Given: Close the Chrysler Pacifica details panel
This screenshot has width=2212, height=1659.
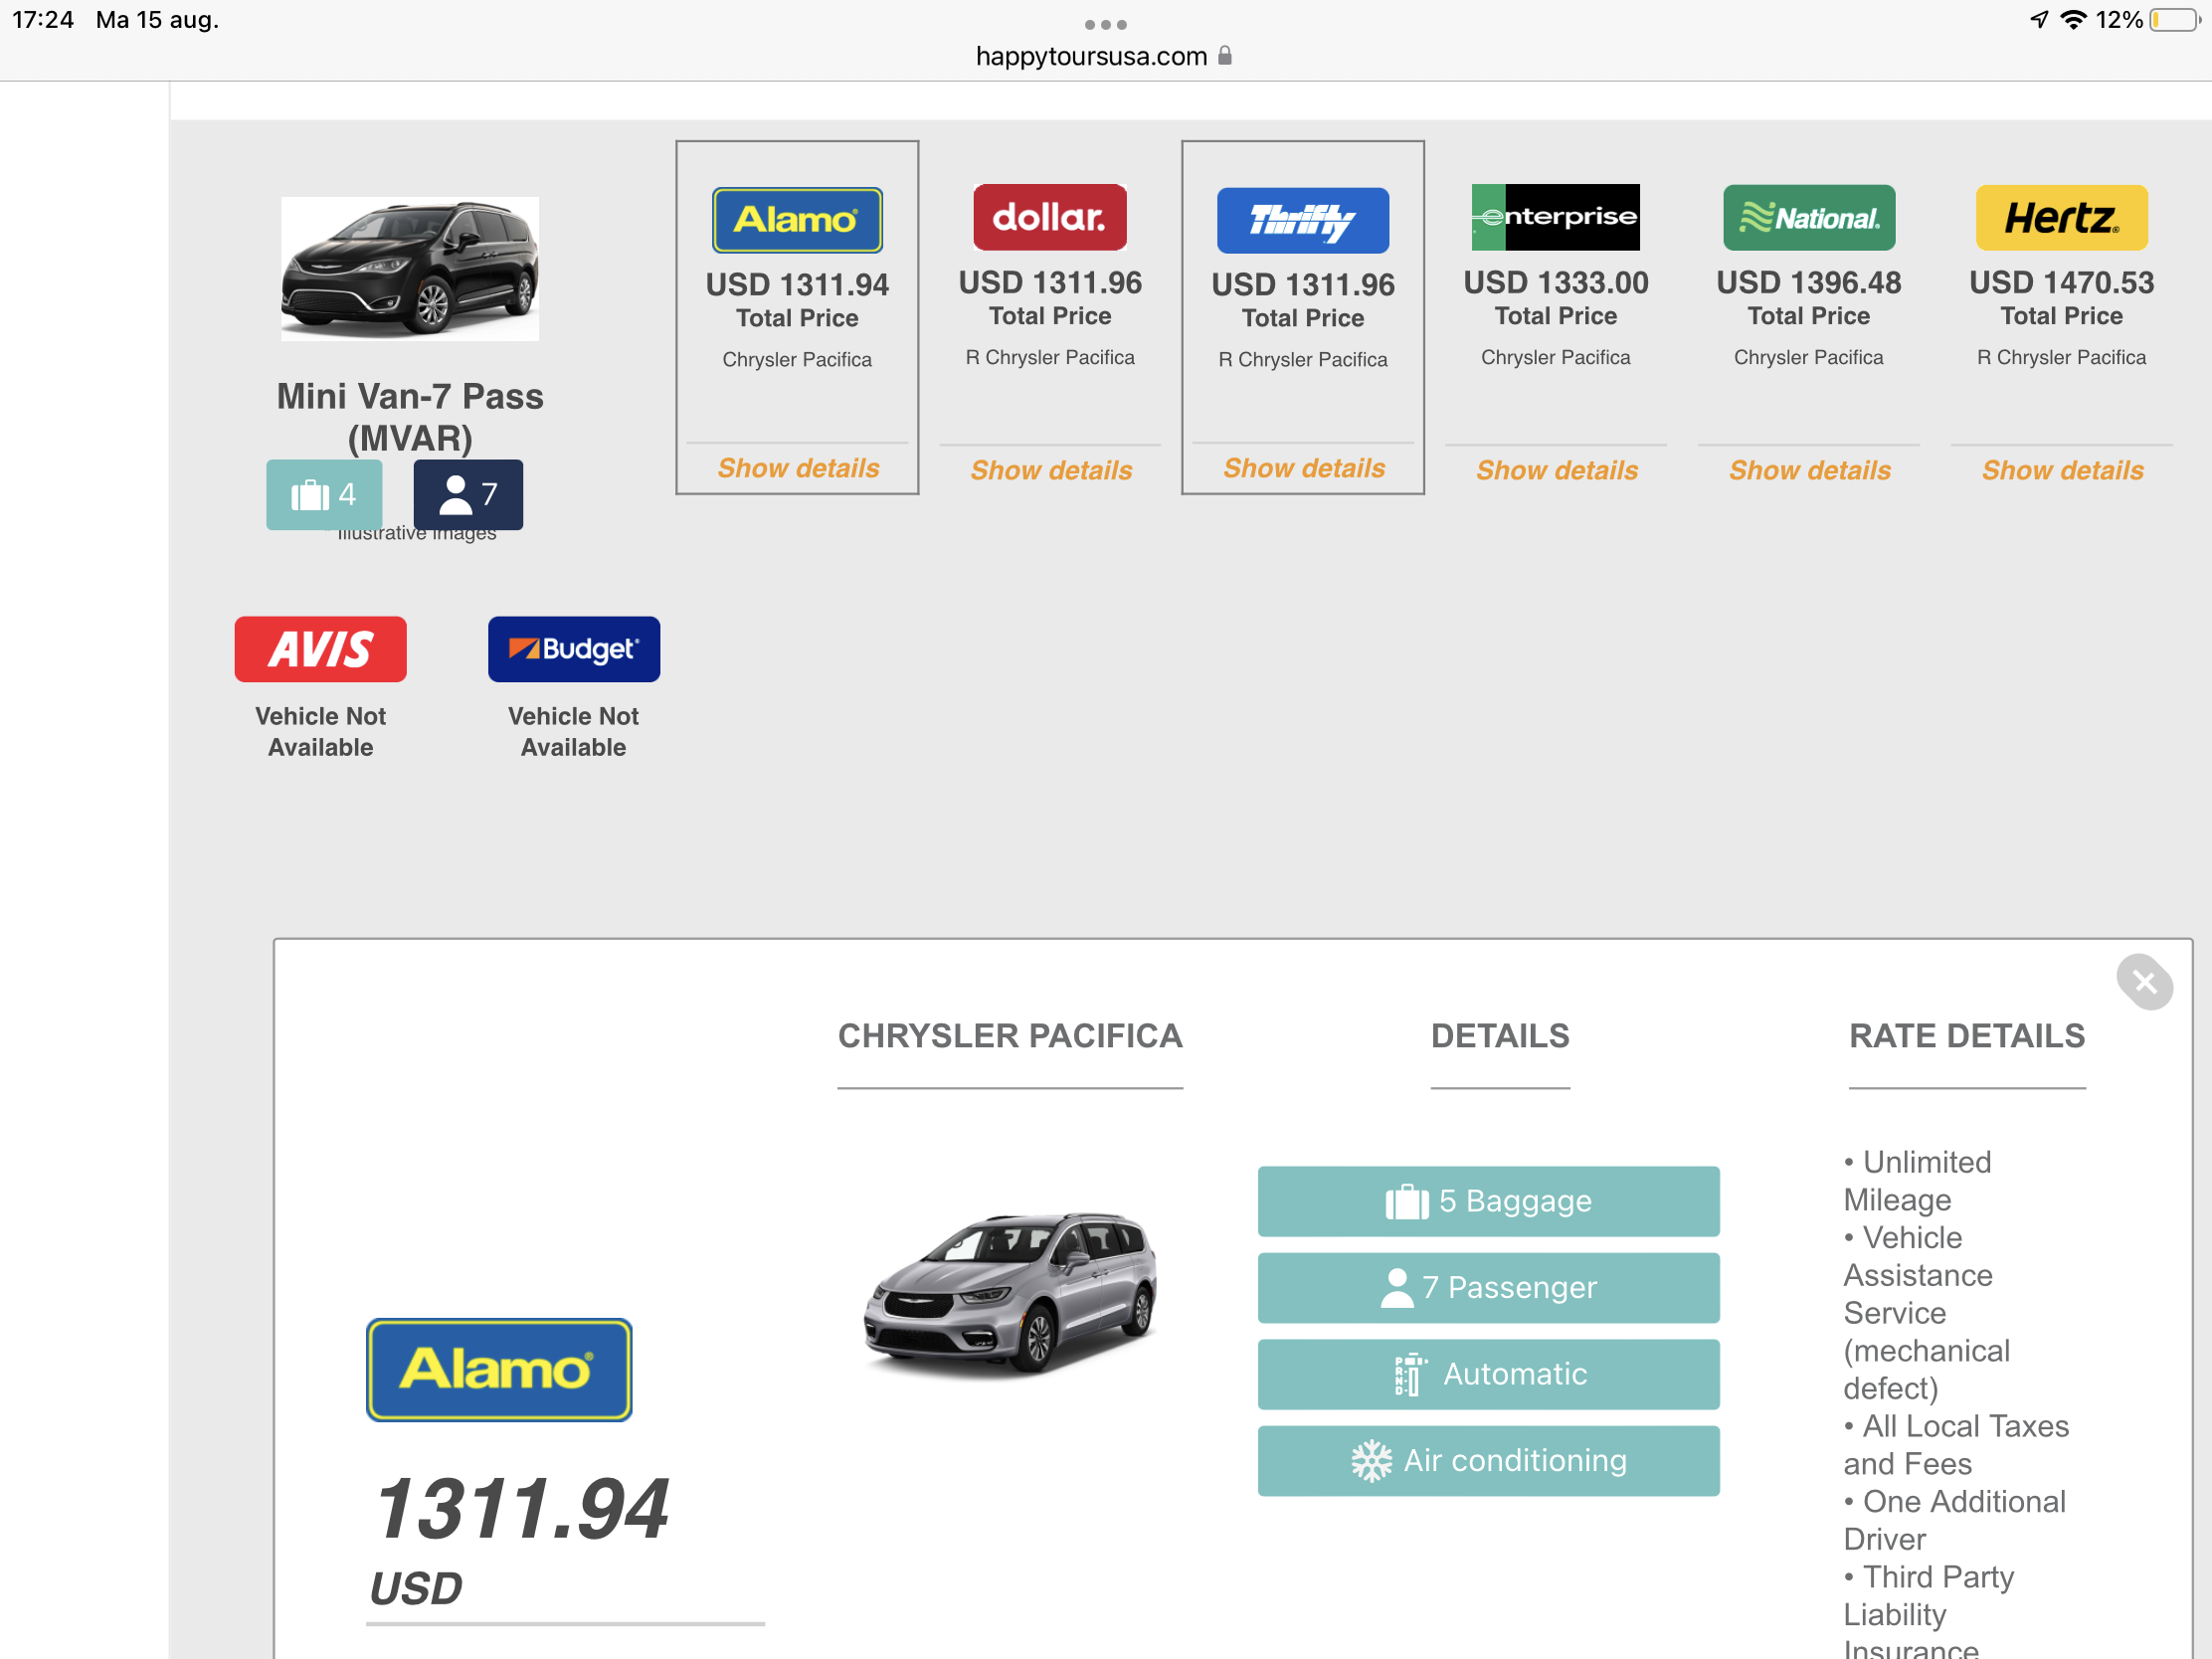Looking at the screenshot, I should pyautogui.click(x=2144, y=982).
